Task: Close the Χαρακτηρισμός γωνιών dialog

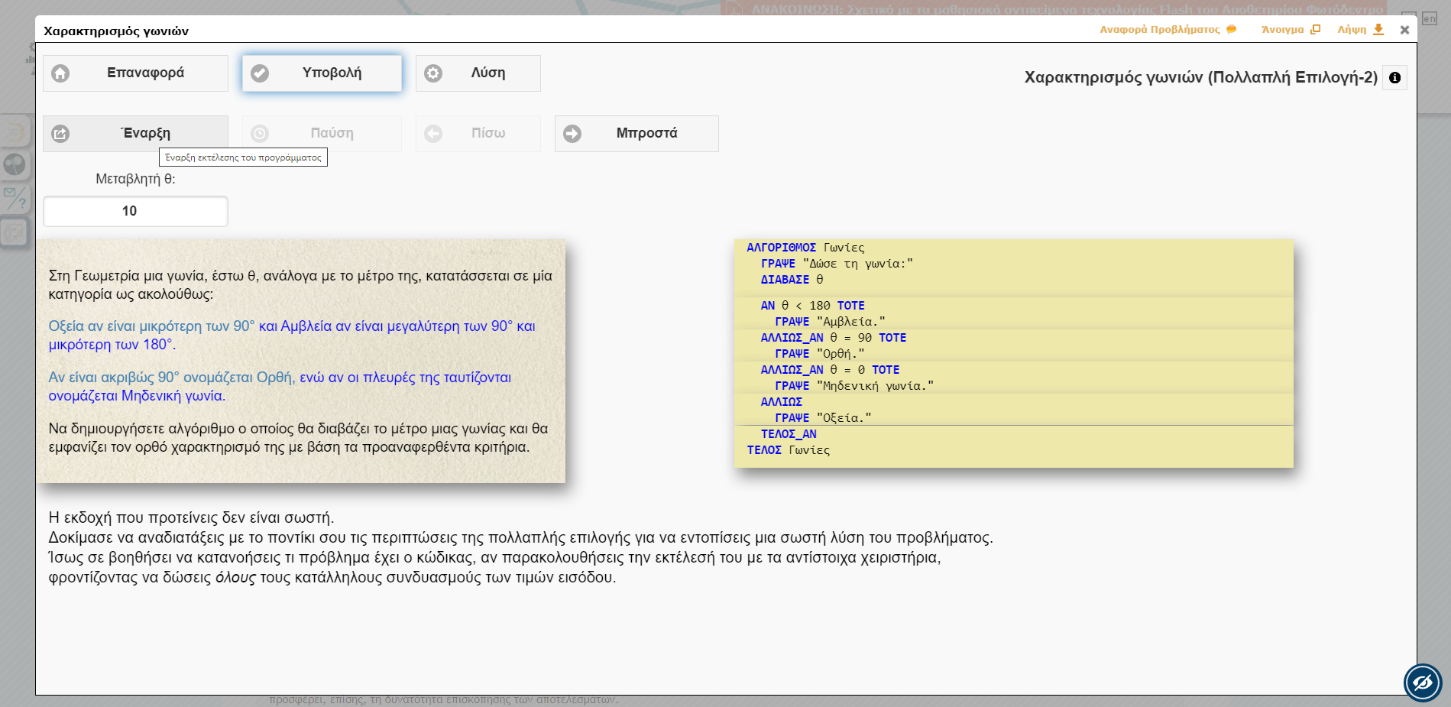Action: click(x=1404, y=30)
